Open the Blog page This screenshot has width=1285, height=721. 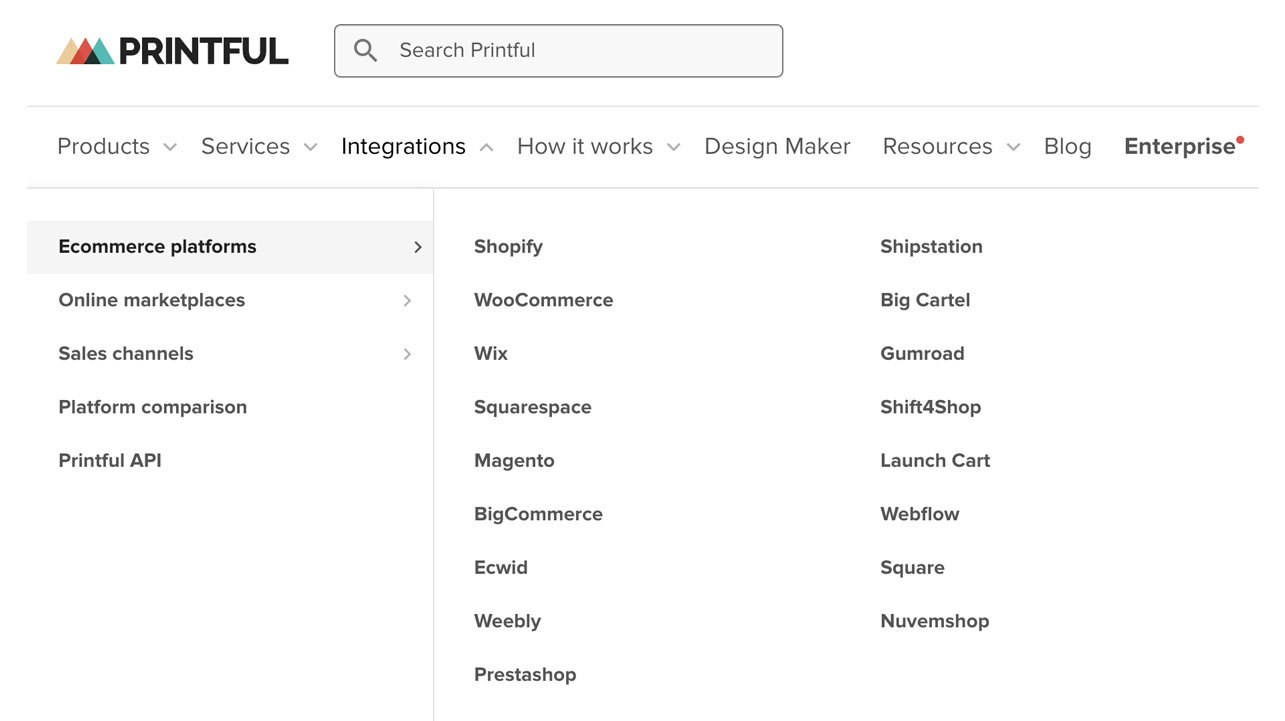[1067, 146]
